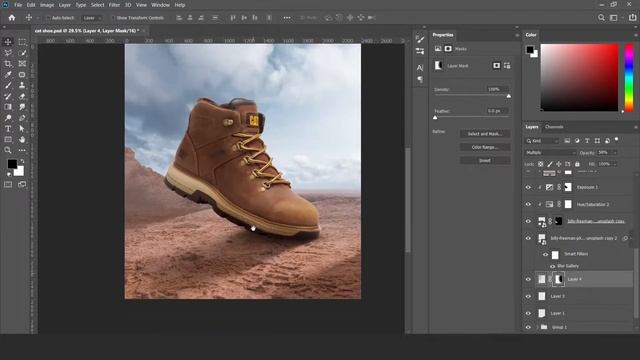The width and height of the screenshot is (640, 360).
Task: Click the vertical hue spectrum bar
Action: point(629,78)
